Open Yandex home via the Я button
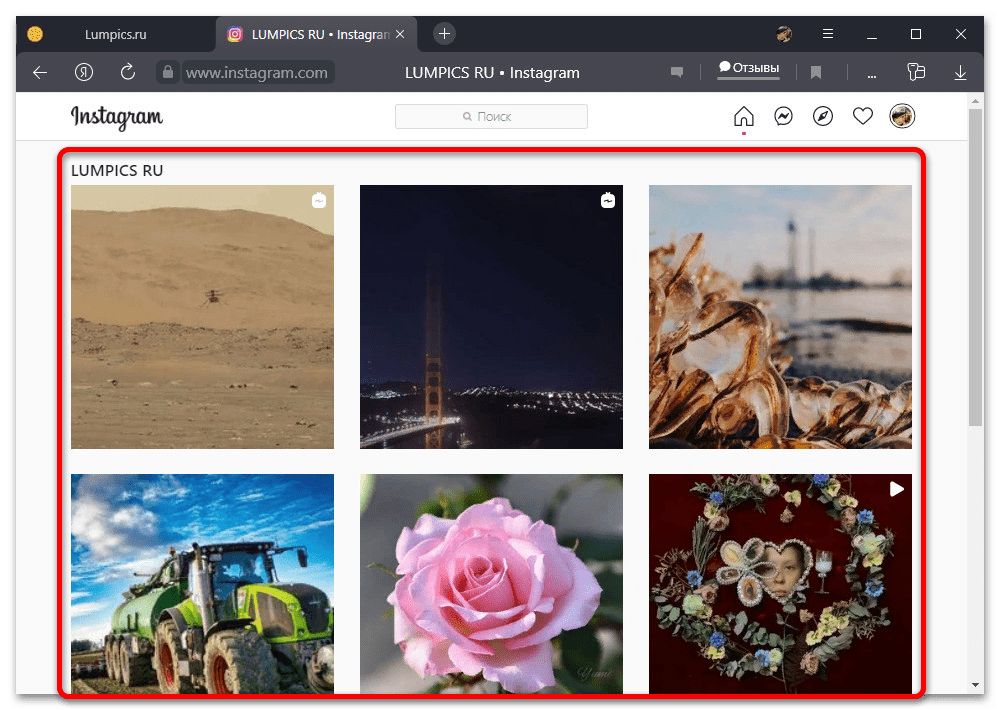The height and width of the screenshot is (710, 1000). coord(84,72)
